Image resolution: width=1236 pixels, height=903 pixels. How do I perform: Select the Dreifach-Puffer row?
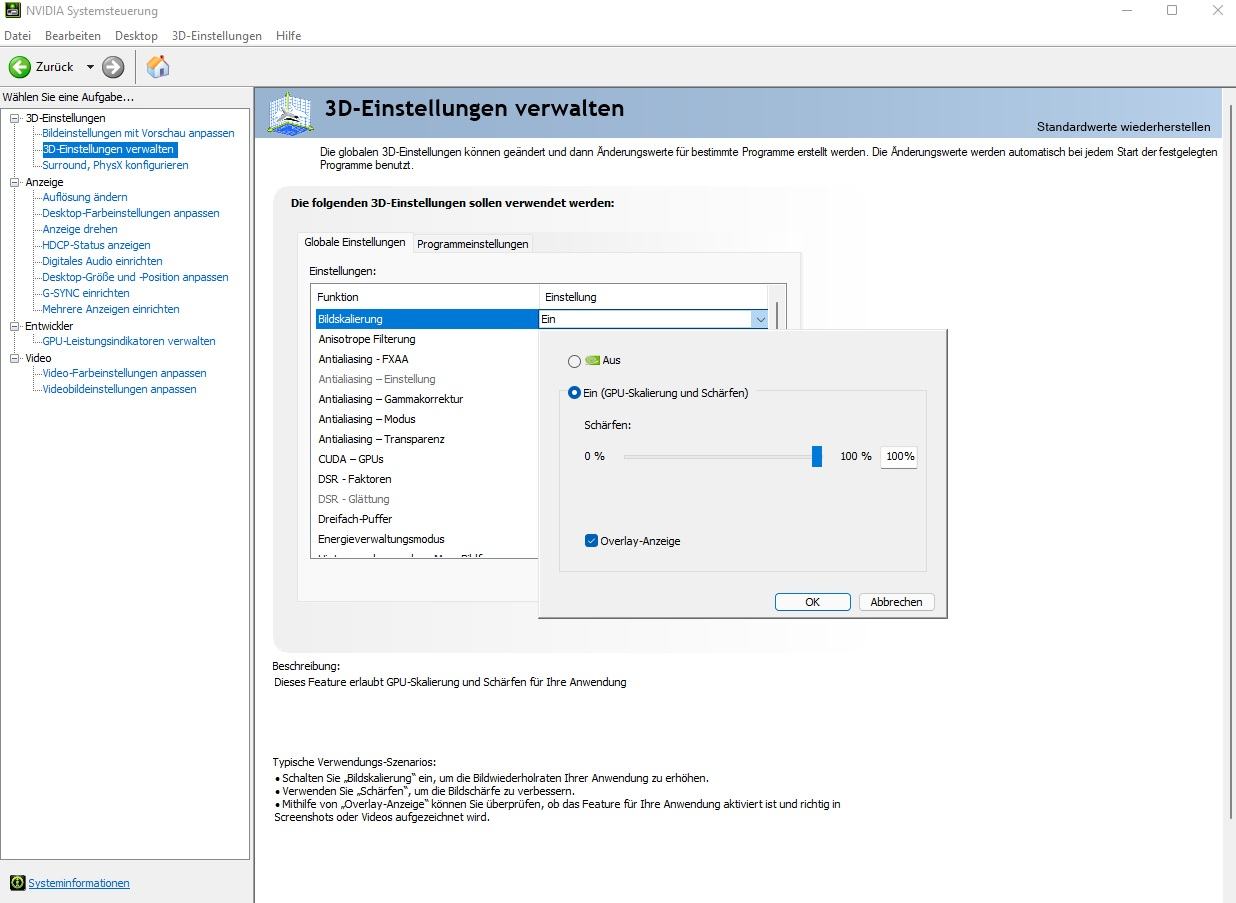(427, 519)
